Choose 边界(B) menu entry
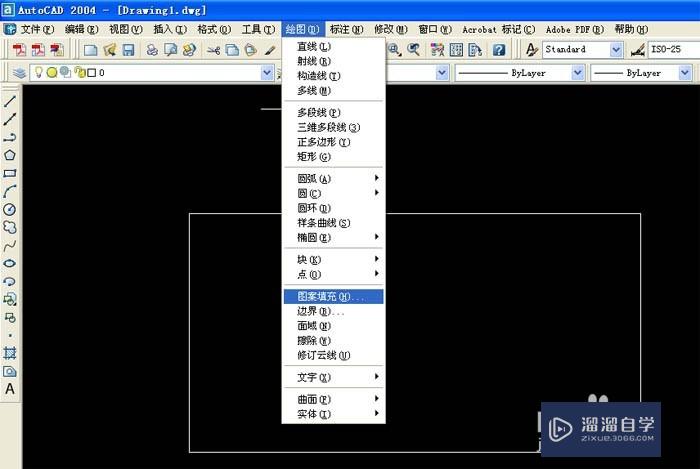Image resolution: width=700 pixels, height=469 pixels. coord(333,311)
